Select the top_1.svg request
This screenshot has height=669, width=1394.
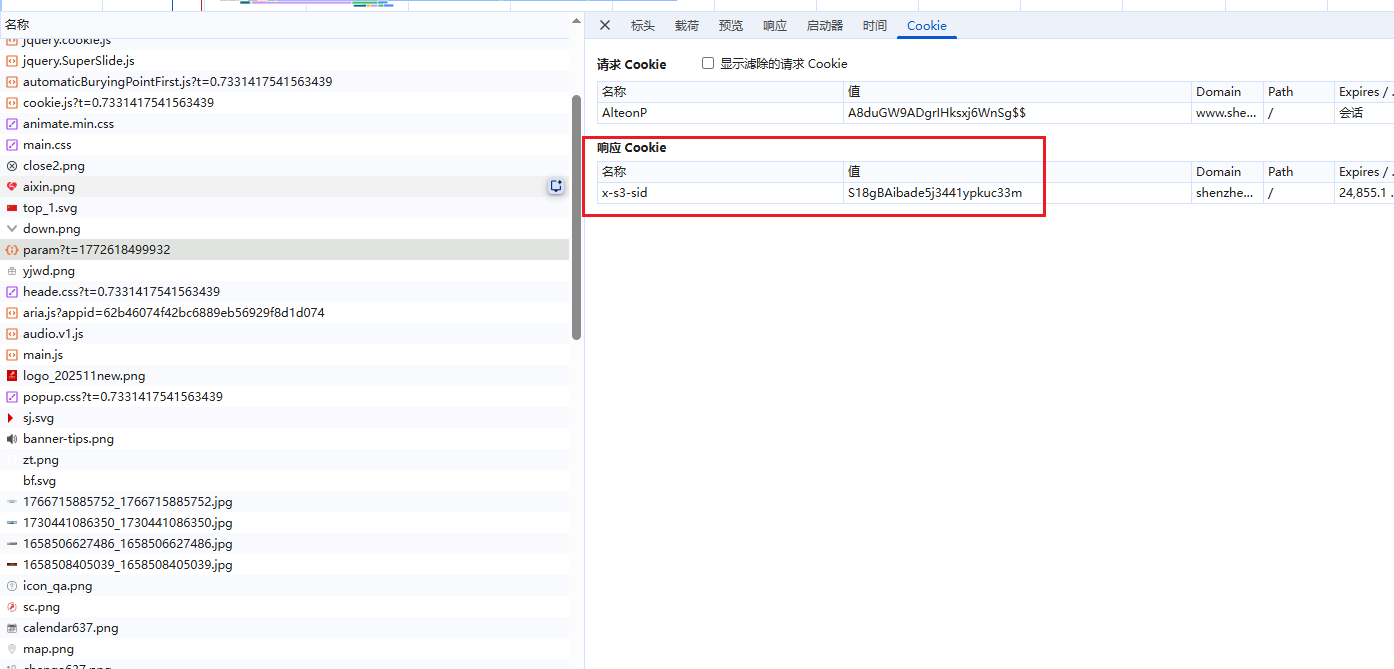[284, 208]
